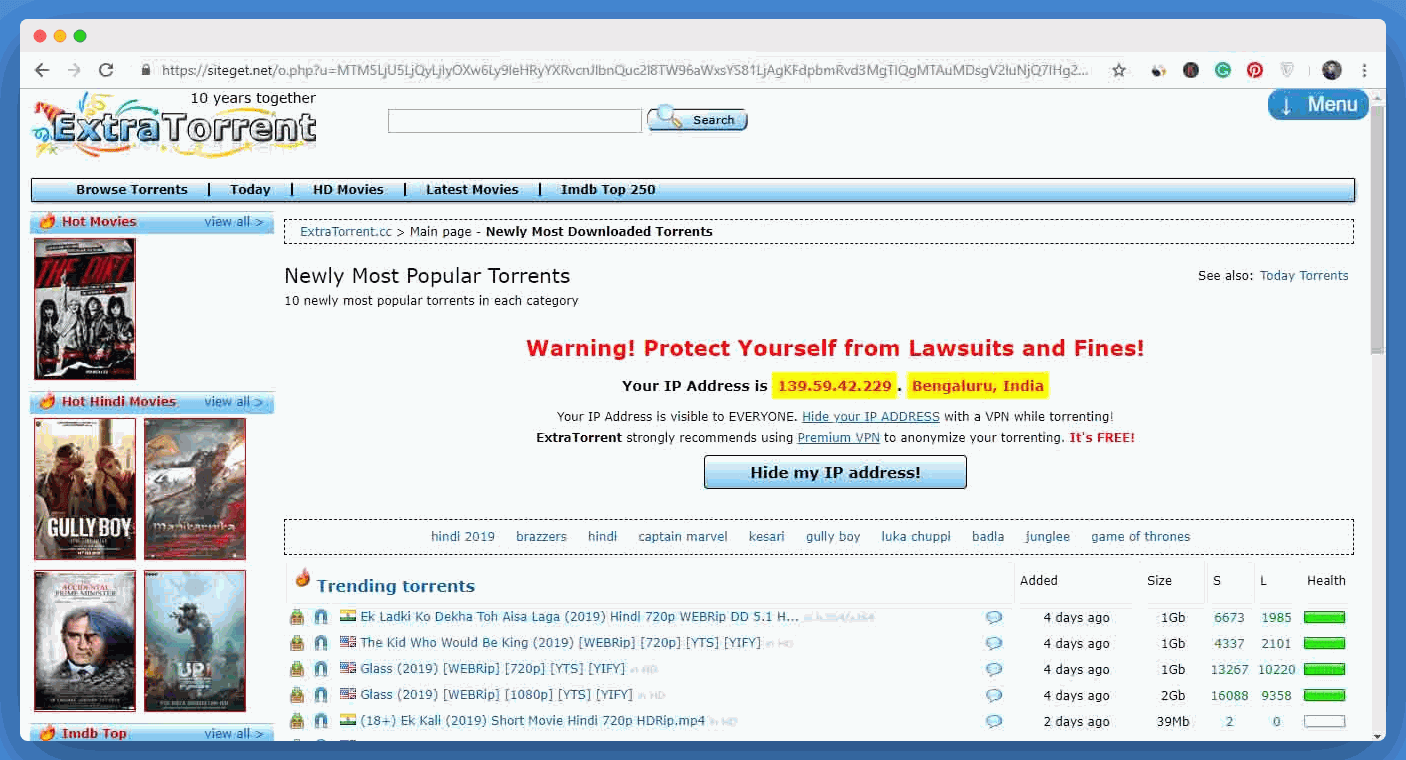The image size is (1406, 760).
Task: Open the Pinterest extension icon
Action: click(1254, 70)
